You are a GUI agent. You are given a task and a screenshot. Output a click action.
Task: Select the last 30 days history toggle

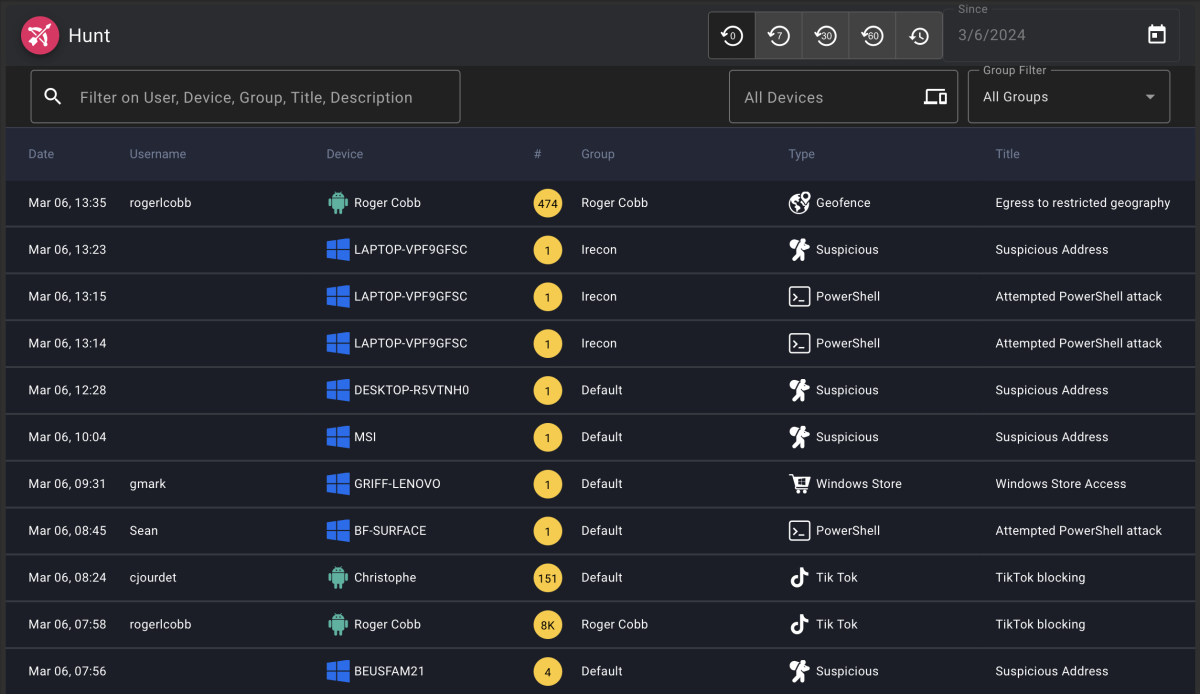pyautogui.click(x=825, y=36)
